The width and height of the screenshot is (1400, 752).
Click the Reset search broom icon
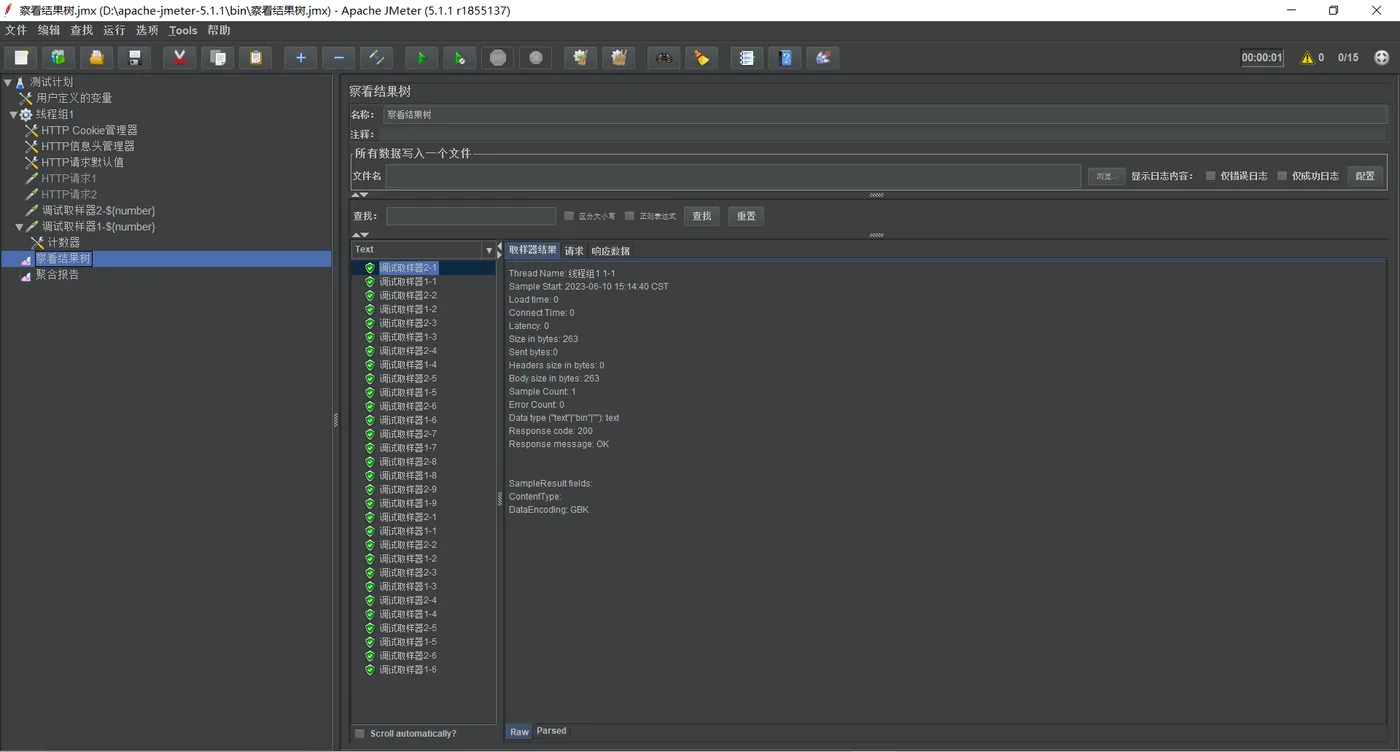(x=702, y=58)
